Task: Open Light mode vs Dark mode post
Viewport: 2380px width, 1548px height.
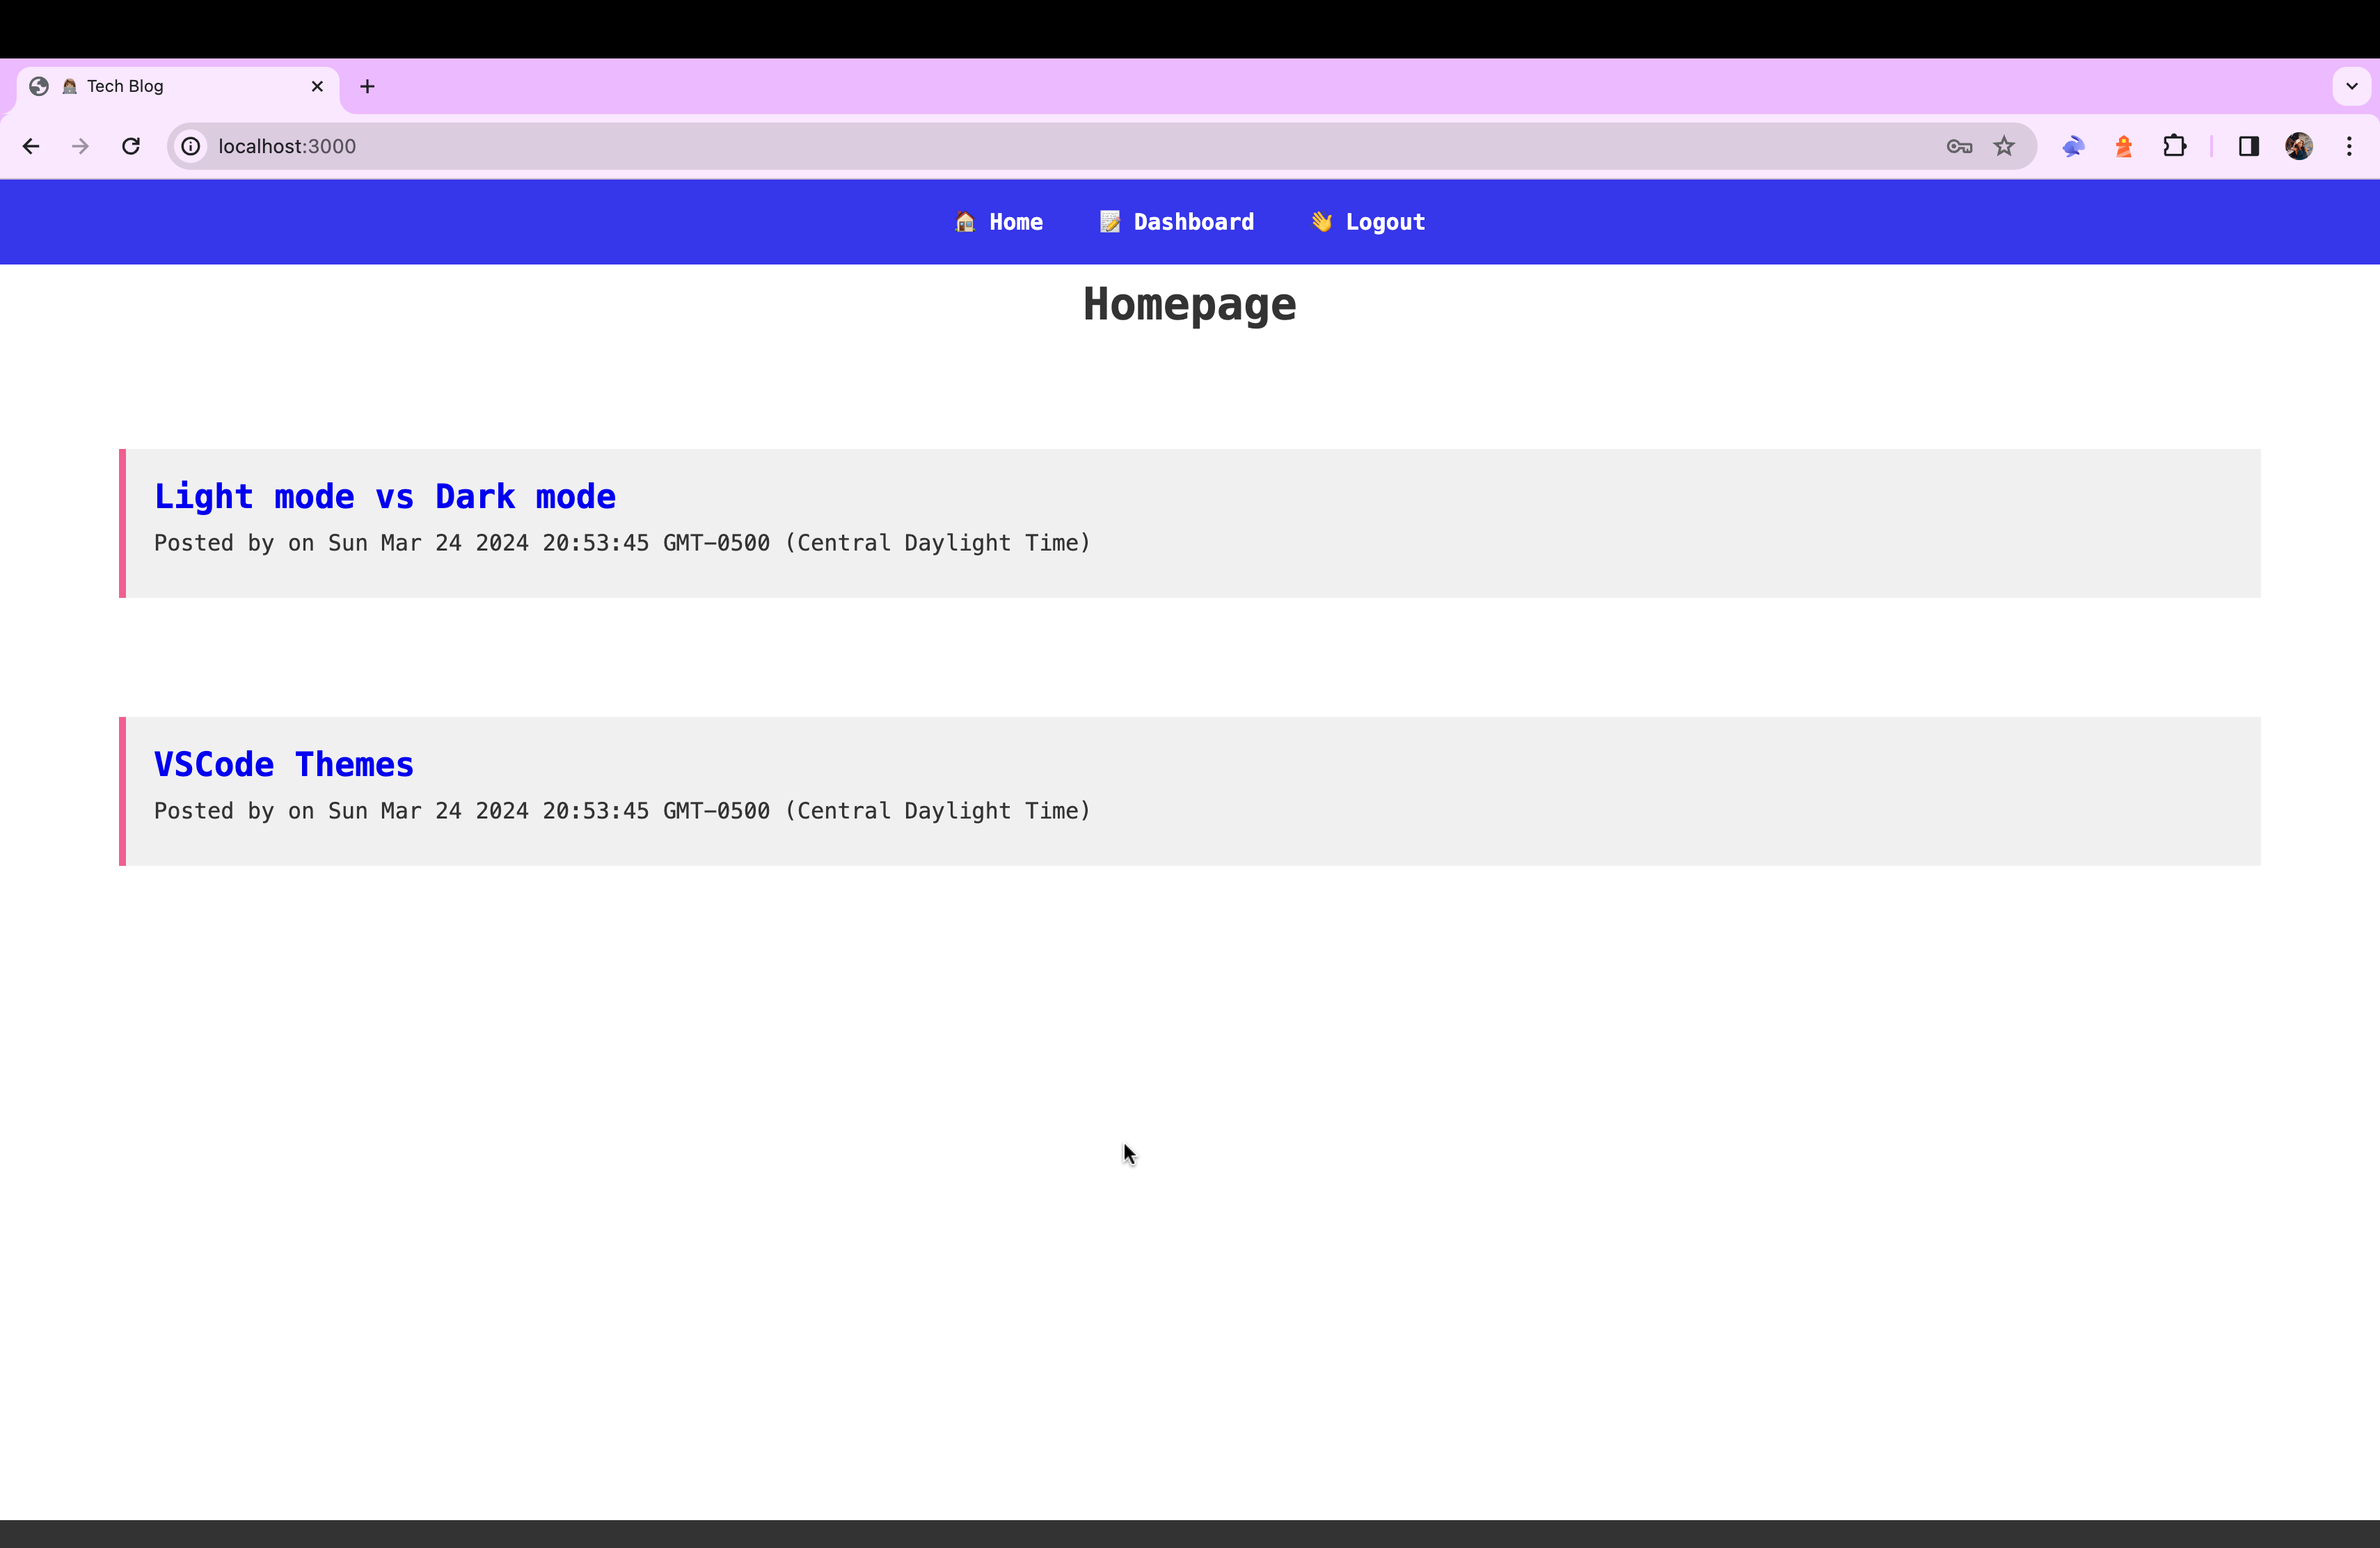Action: click(x=385, y=496)
